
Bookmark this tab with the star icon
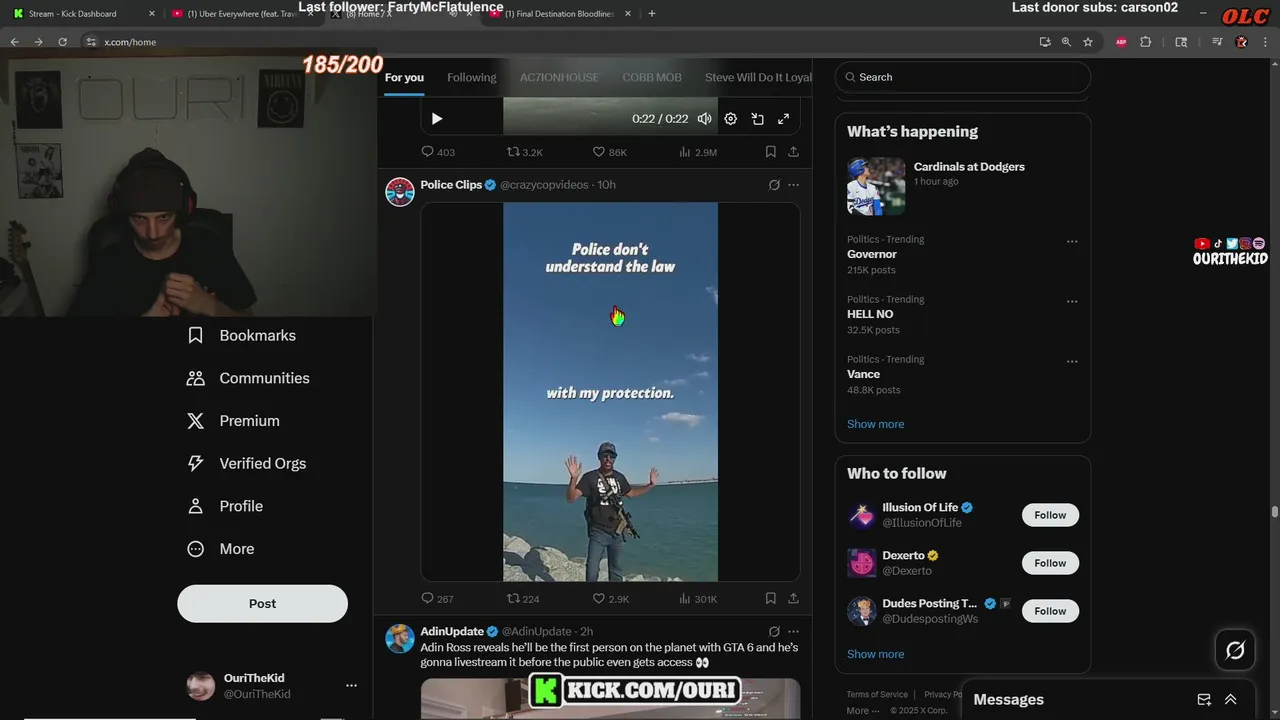[x=1088, y=42]
